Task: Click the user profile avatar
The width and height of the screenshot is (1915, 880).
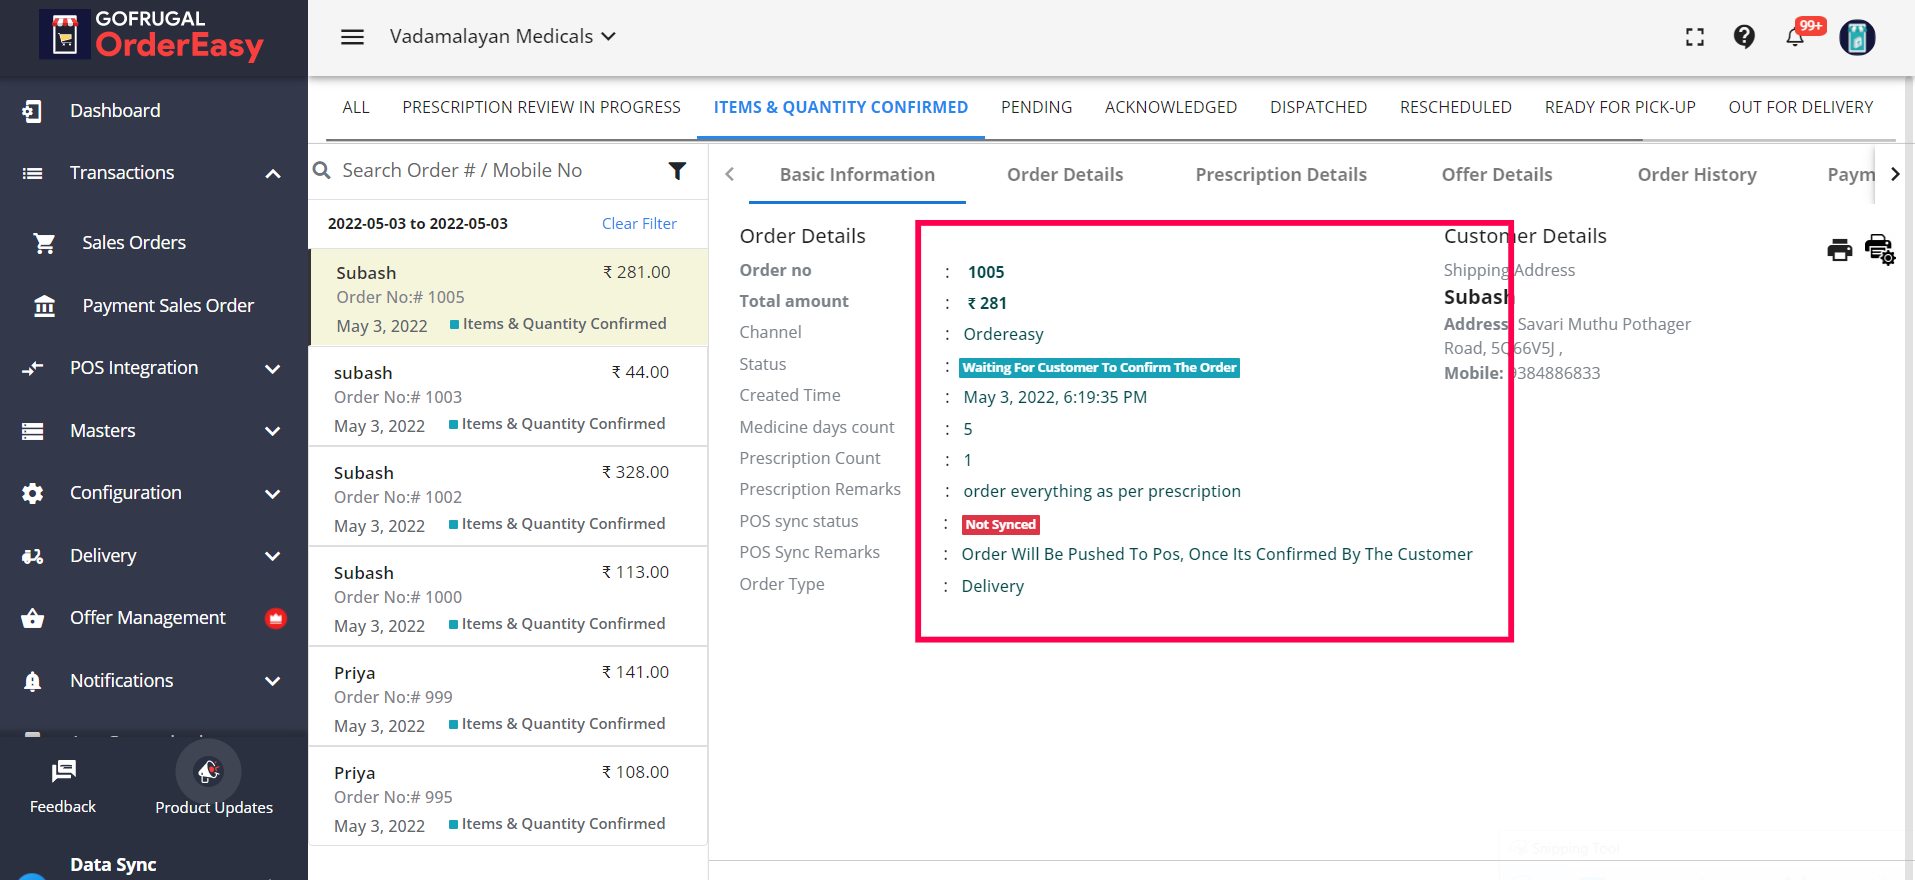Action: (1857, 37)
